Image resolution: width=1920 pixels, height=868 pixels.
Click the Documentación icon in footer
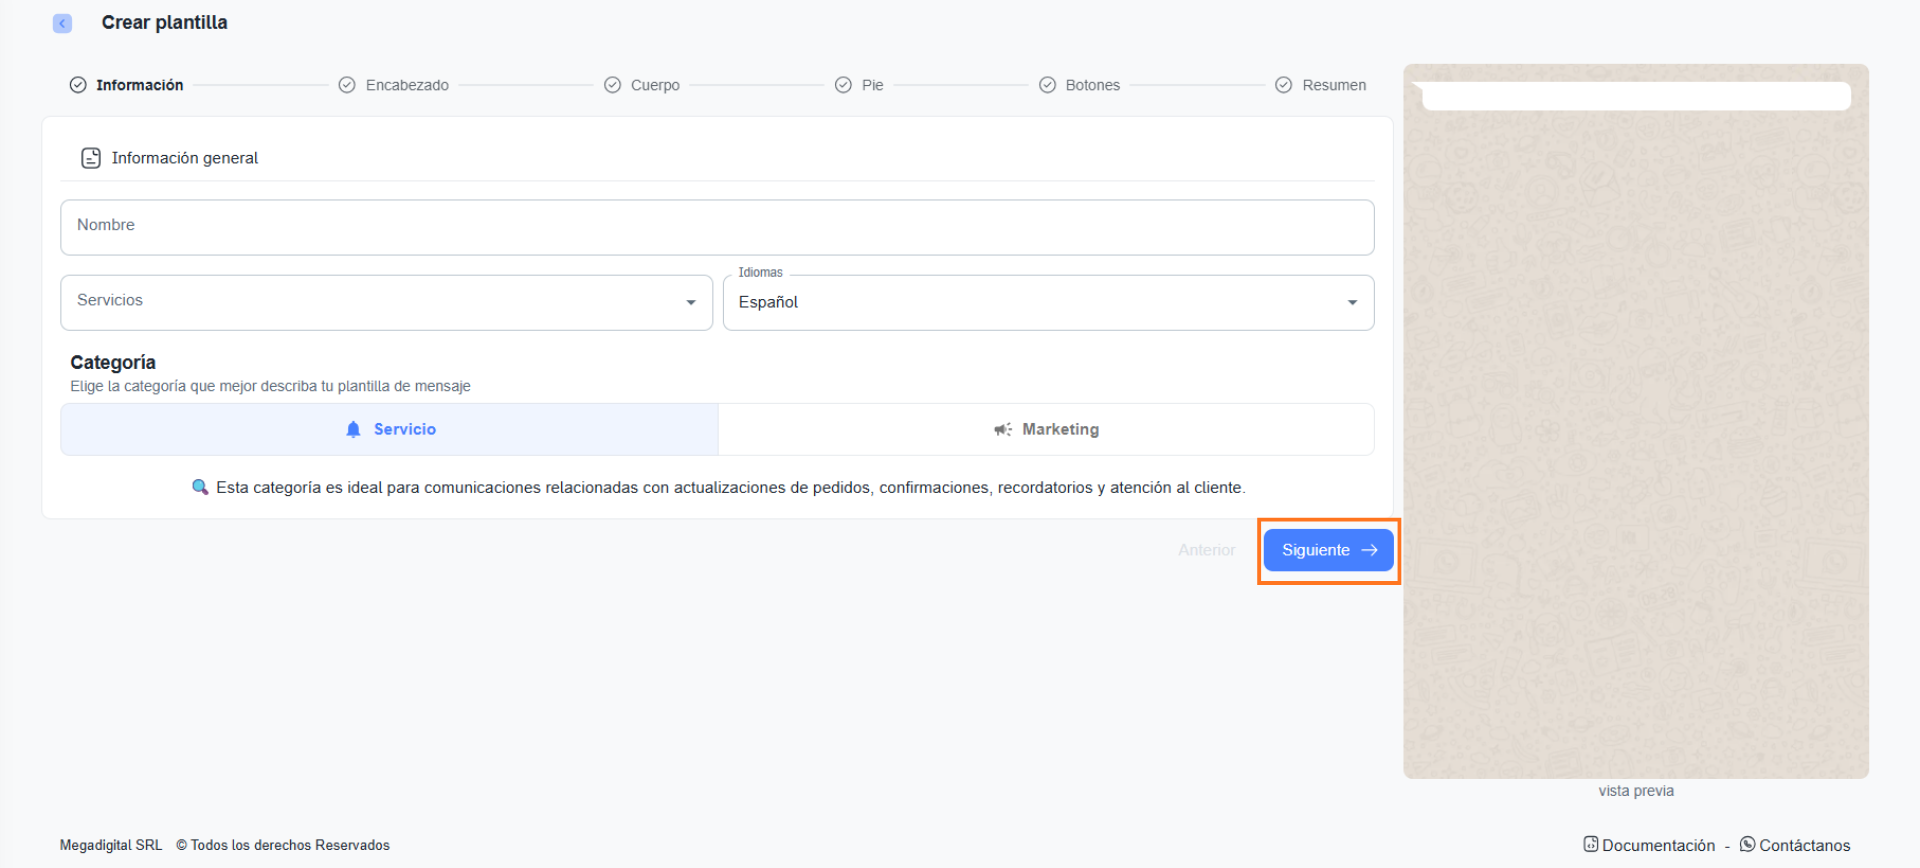point(1590,844)
